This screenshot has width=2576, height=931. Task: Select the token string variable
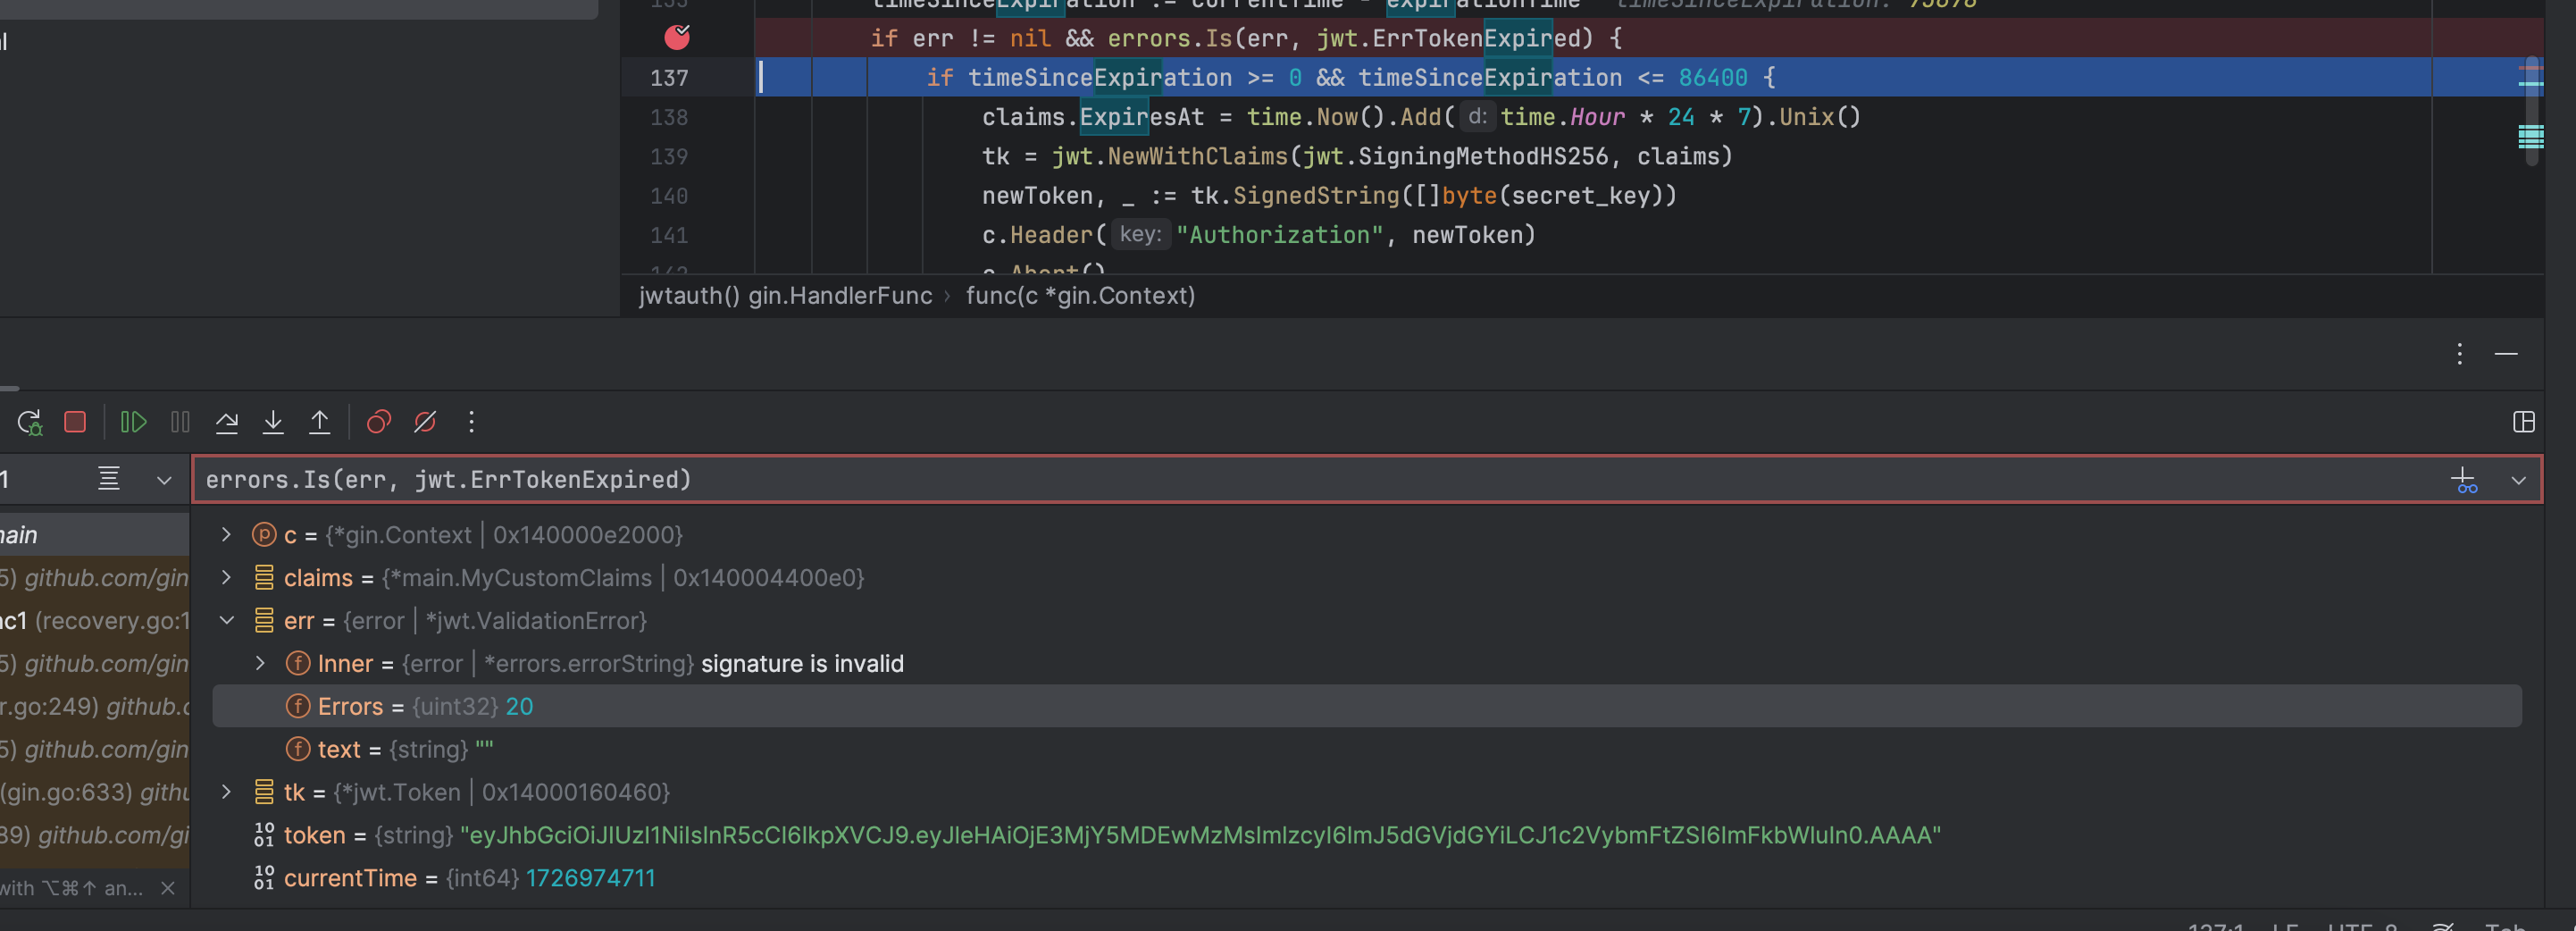click(1367, 835)
